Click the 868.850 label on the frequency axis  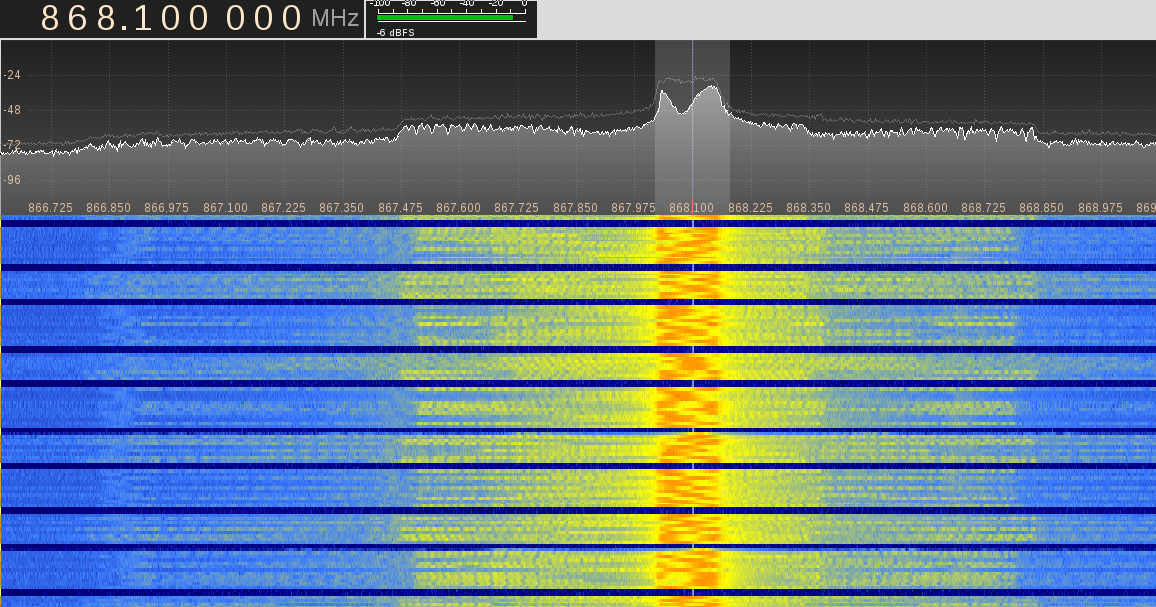coord(1042,208)
